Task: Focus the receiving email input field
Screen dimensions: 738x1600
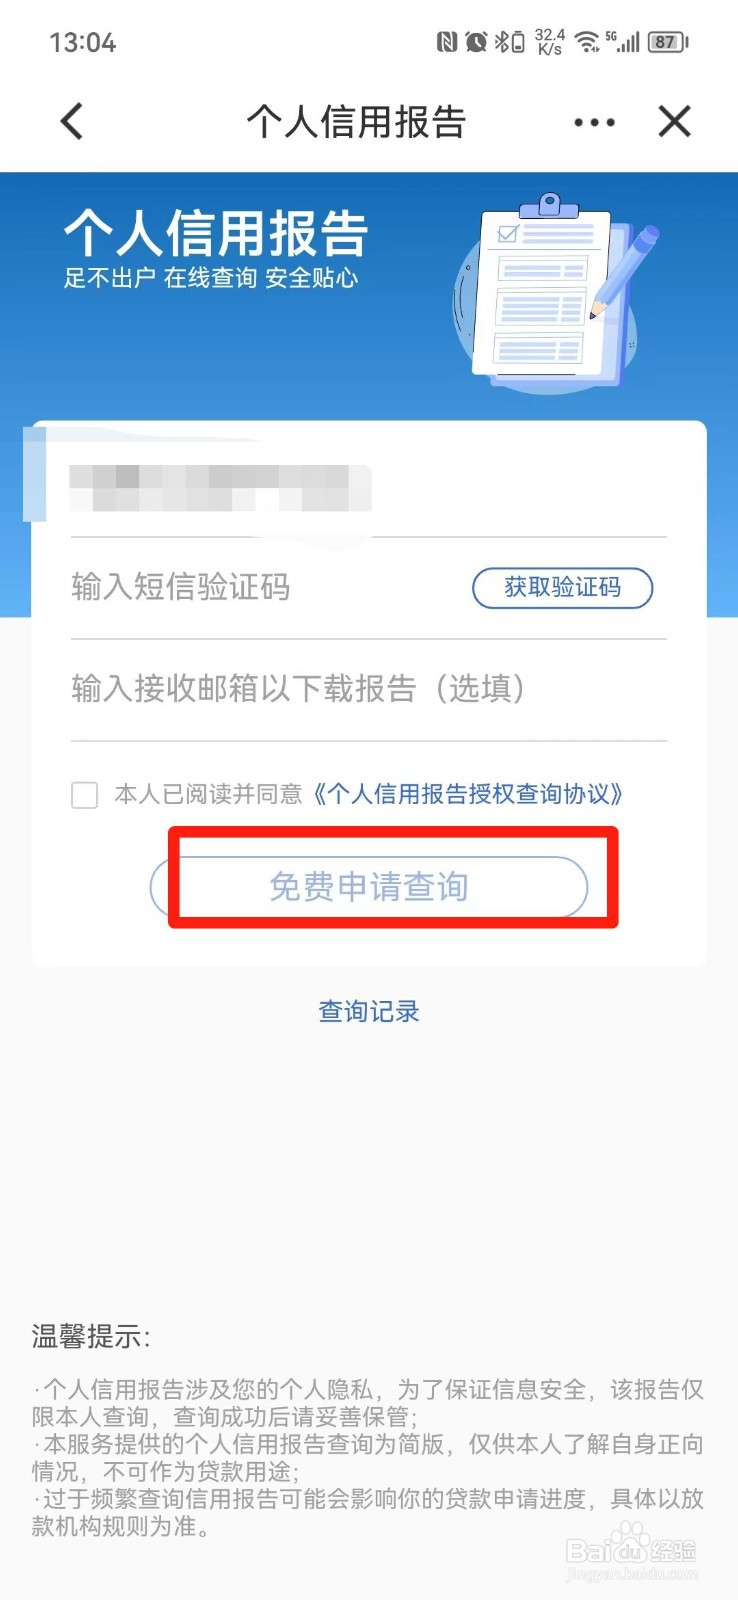Action: [x=369, y=689]
